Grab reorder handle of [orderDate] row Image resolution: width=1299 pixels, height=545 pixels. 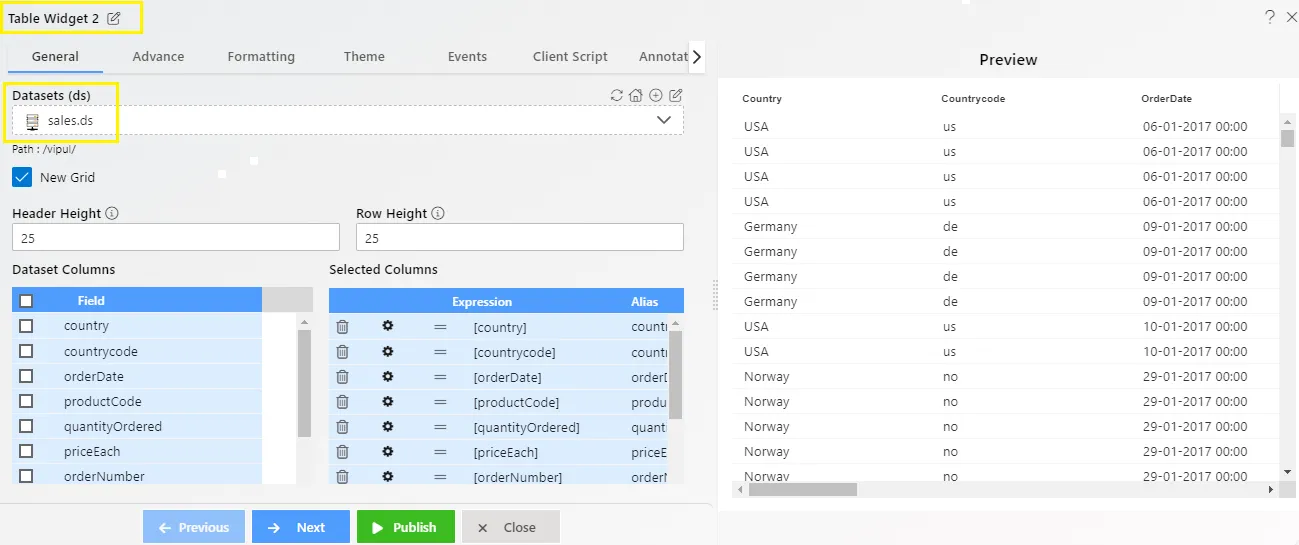tap(440, 377)
